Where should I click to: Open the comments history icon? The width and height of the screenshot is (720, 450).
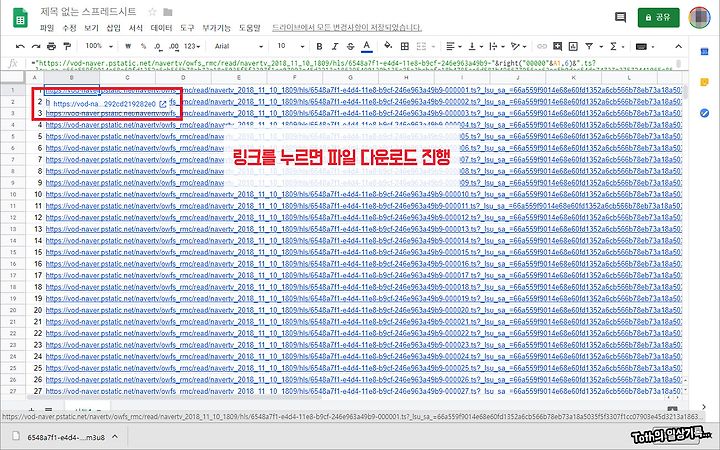coord(620,17)
